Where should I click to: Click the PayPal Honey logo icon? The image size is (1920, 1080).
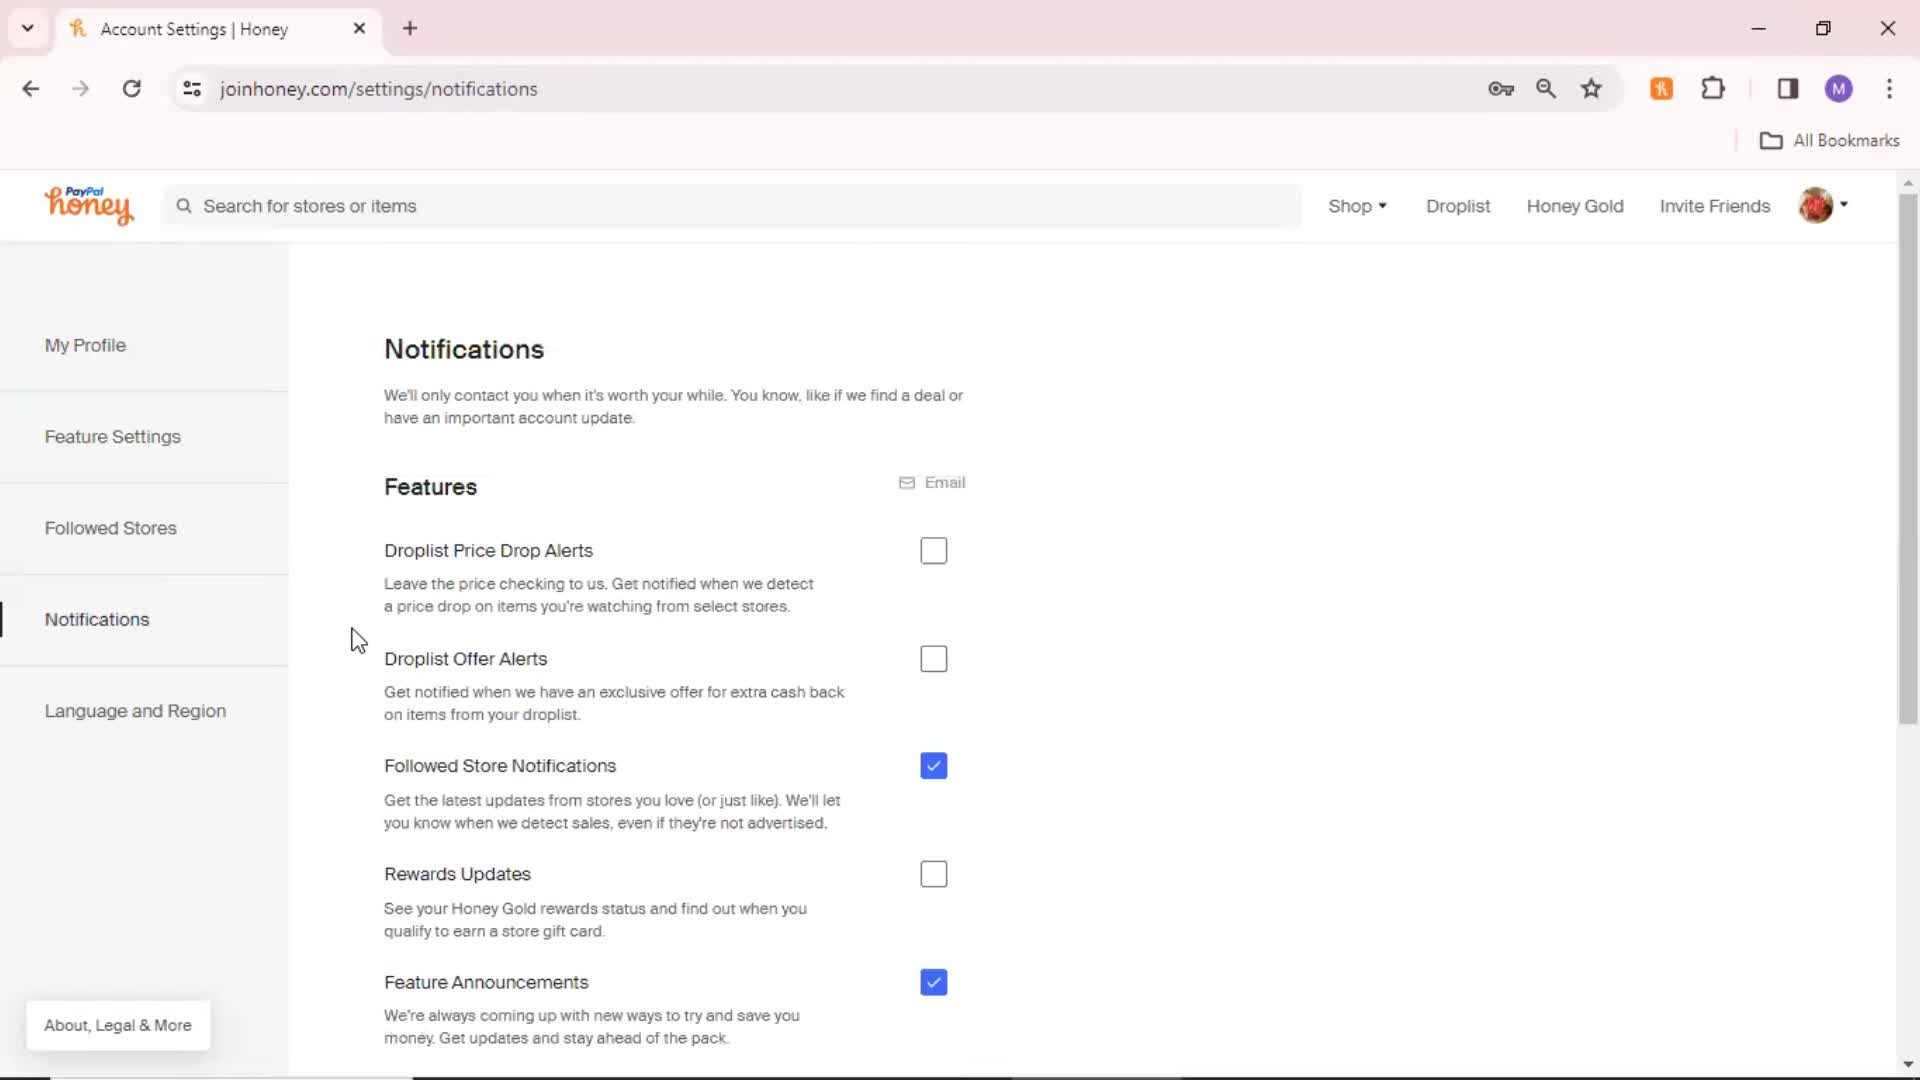pyautogui.click(x=88, y=204)
